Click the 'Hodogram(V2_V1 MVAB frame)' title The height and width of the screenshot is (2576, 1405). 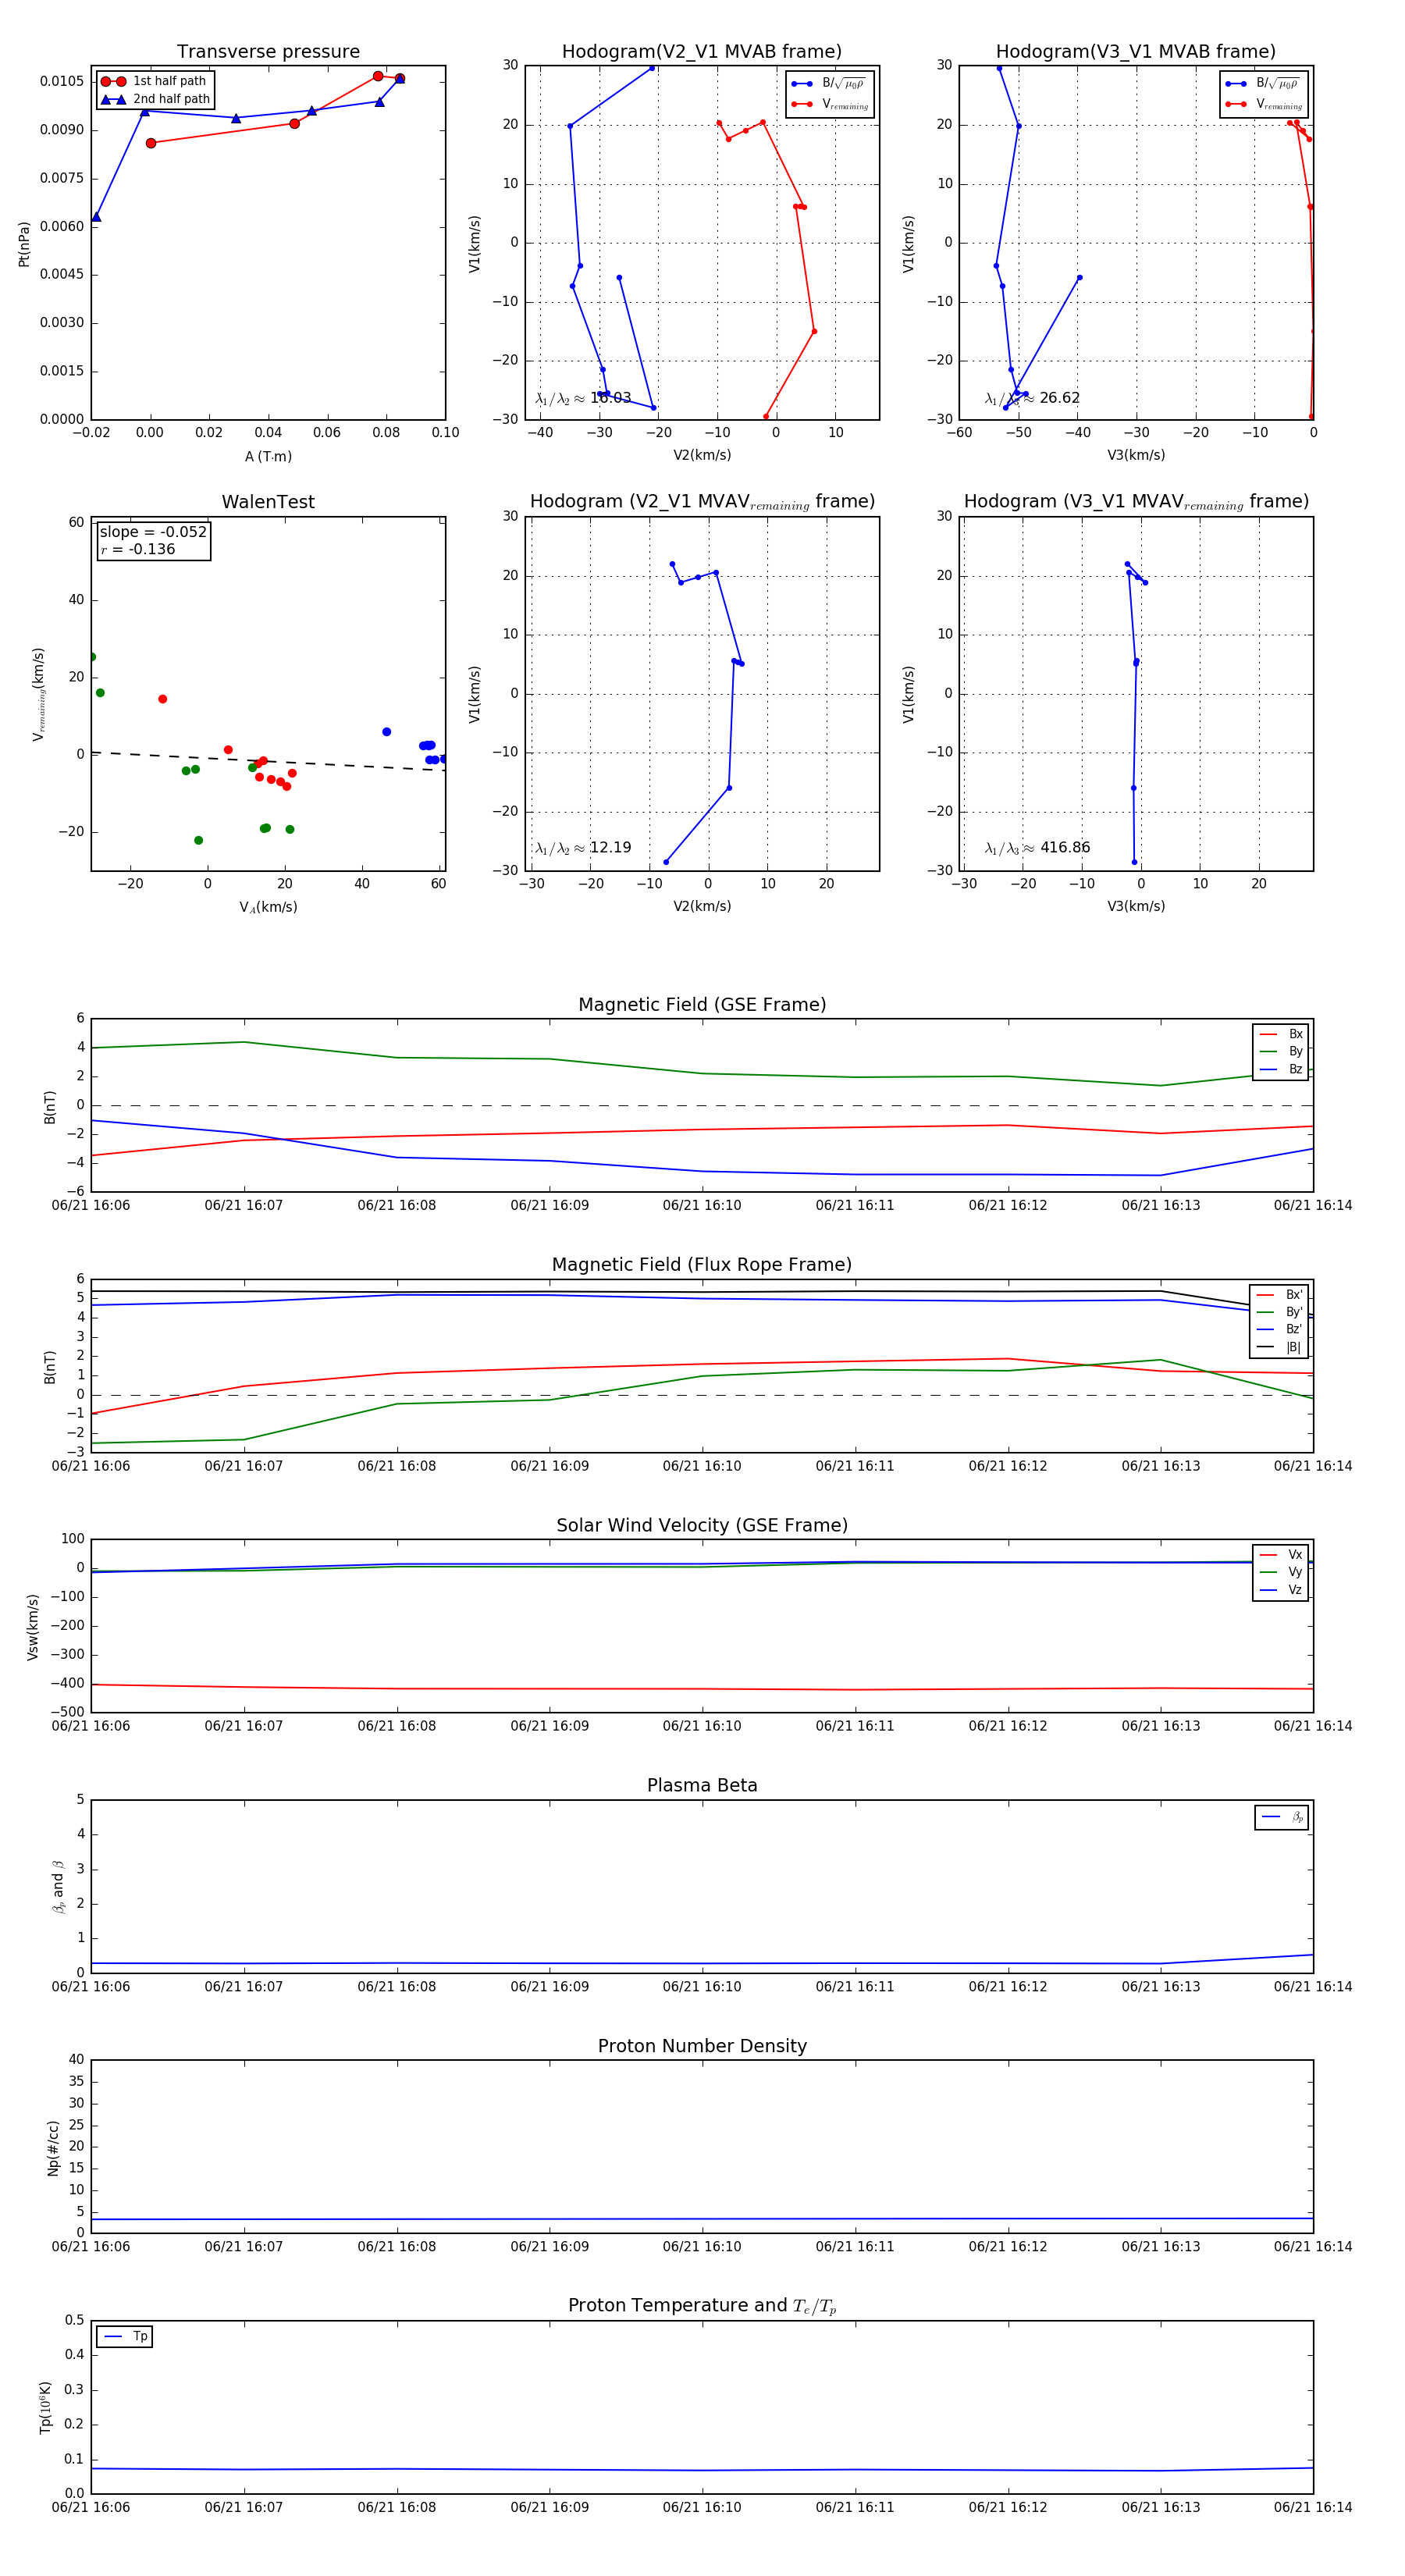coord(702,52)
